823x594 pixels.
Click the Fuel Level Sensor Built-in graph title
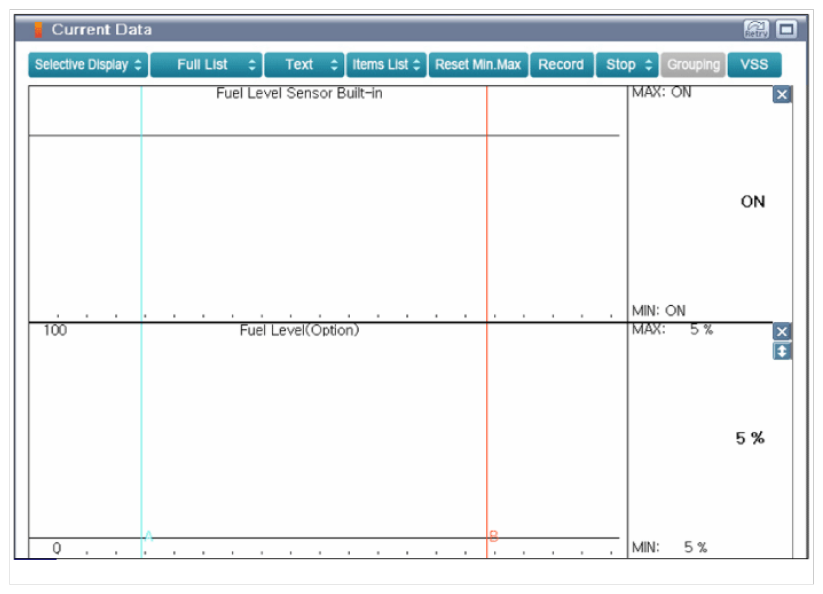tap(299, 94)
